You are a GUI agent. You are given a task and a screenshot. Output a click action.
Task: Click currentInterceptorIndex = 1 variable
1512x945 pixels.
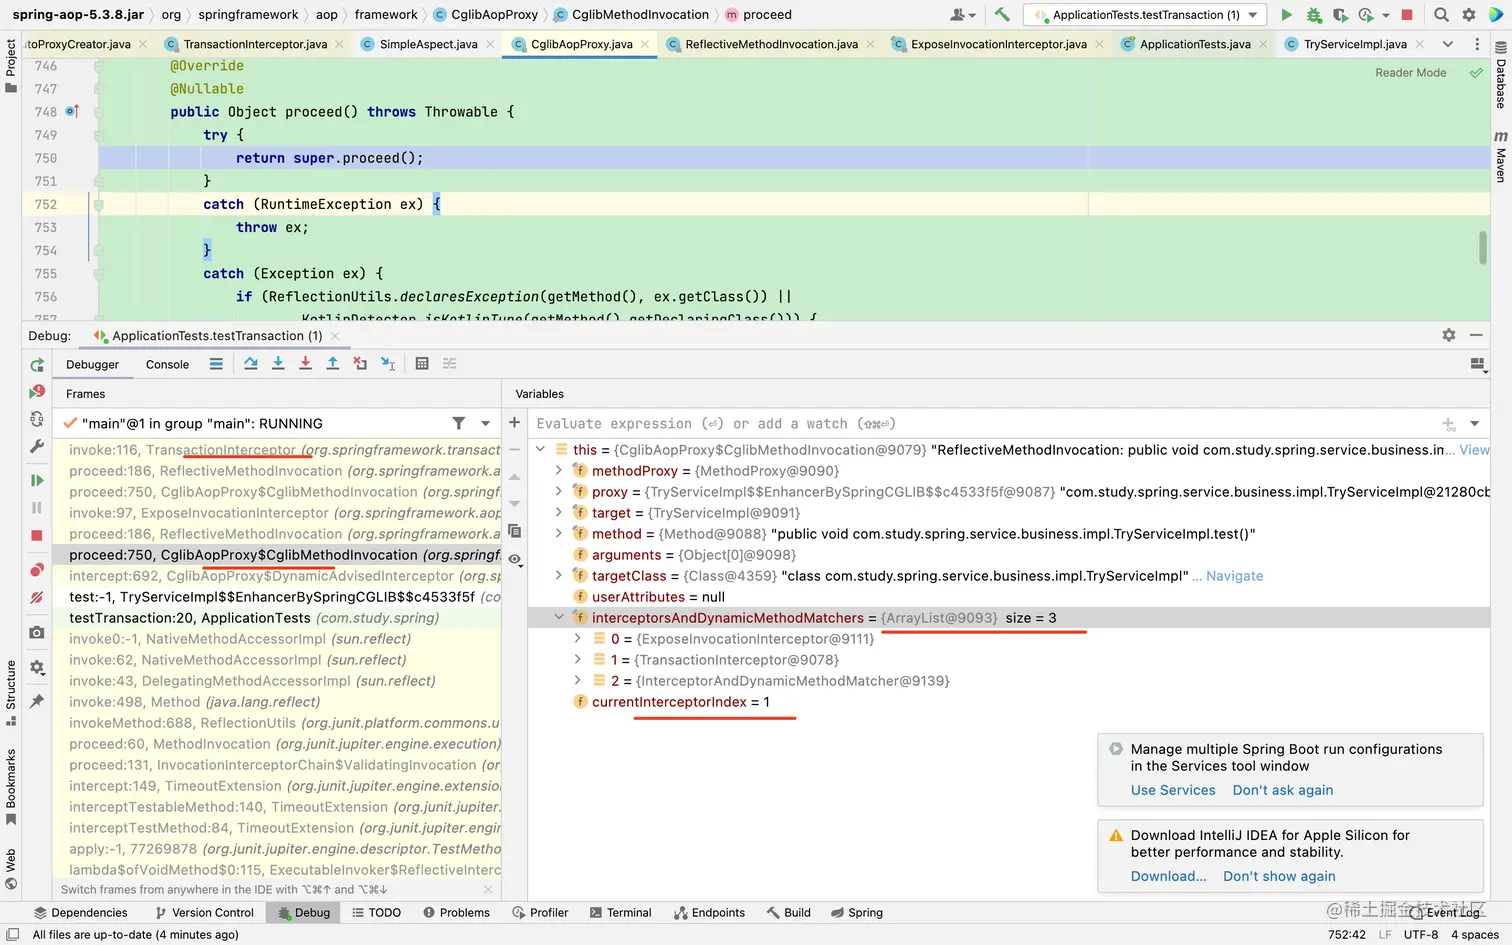680,702
